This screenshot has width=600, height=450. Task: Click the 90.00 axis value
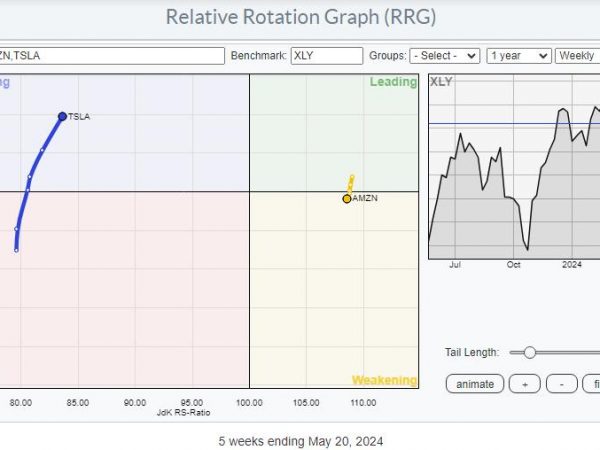point(135,403)
